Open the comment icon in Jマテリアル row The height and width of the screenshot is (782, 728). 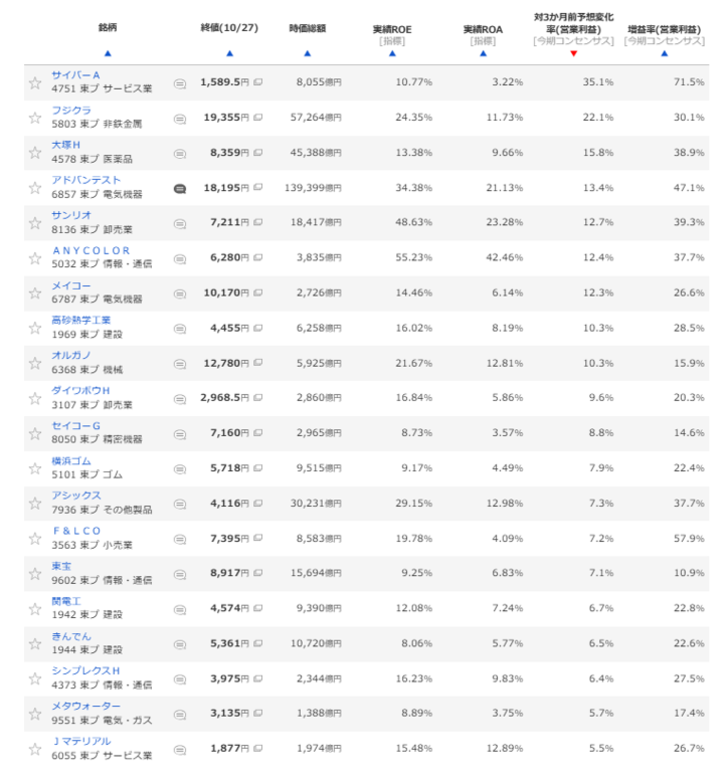click(180, 748)
